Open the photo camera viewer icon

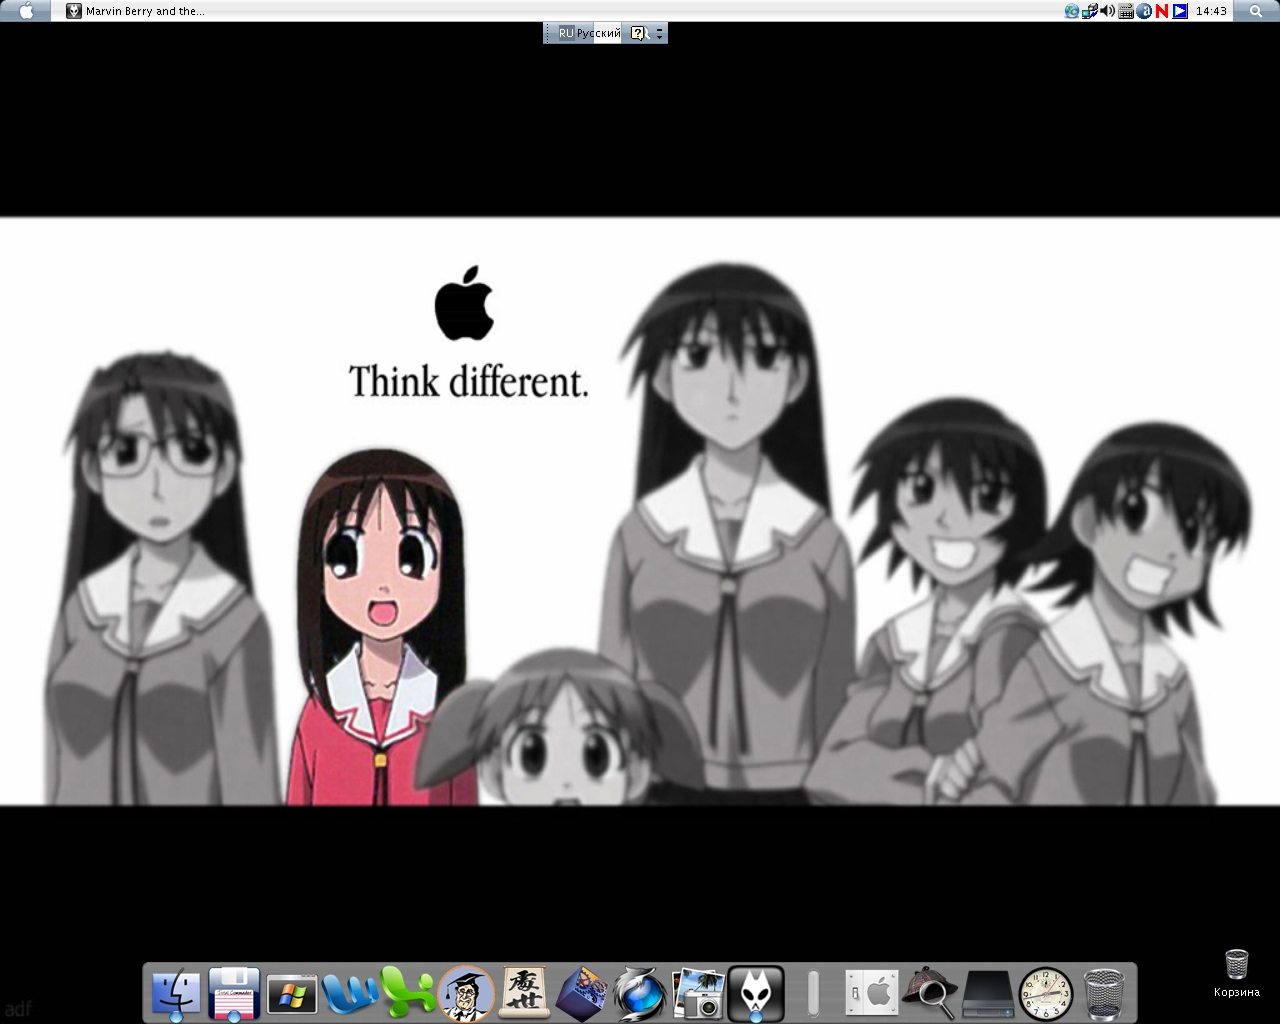pyautogui.click(x=698, y=994)
